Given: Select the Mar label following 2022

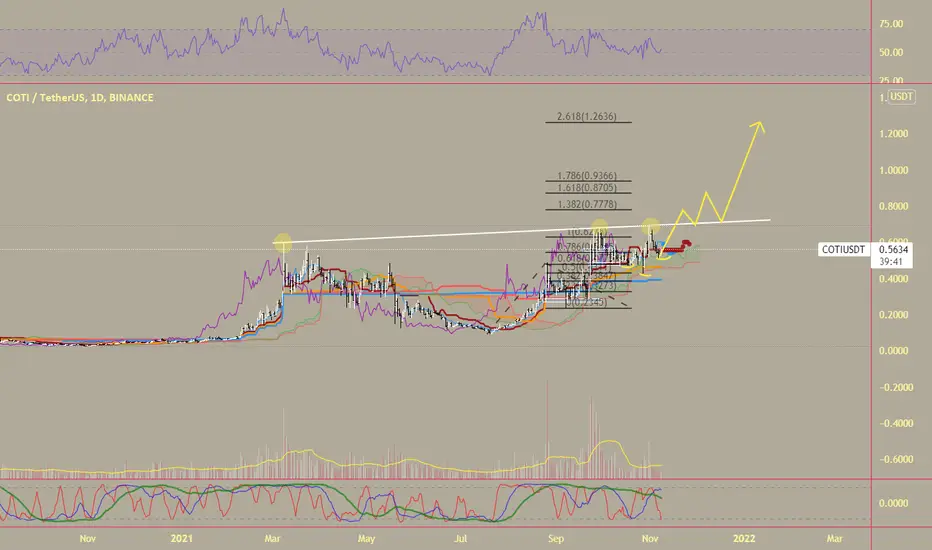Looking at the screenshot, I should 835,538.
